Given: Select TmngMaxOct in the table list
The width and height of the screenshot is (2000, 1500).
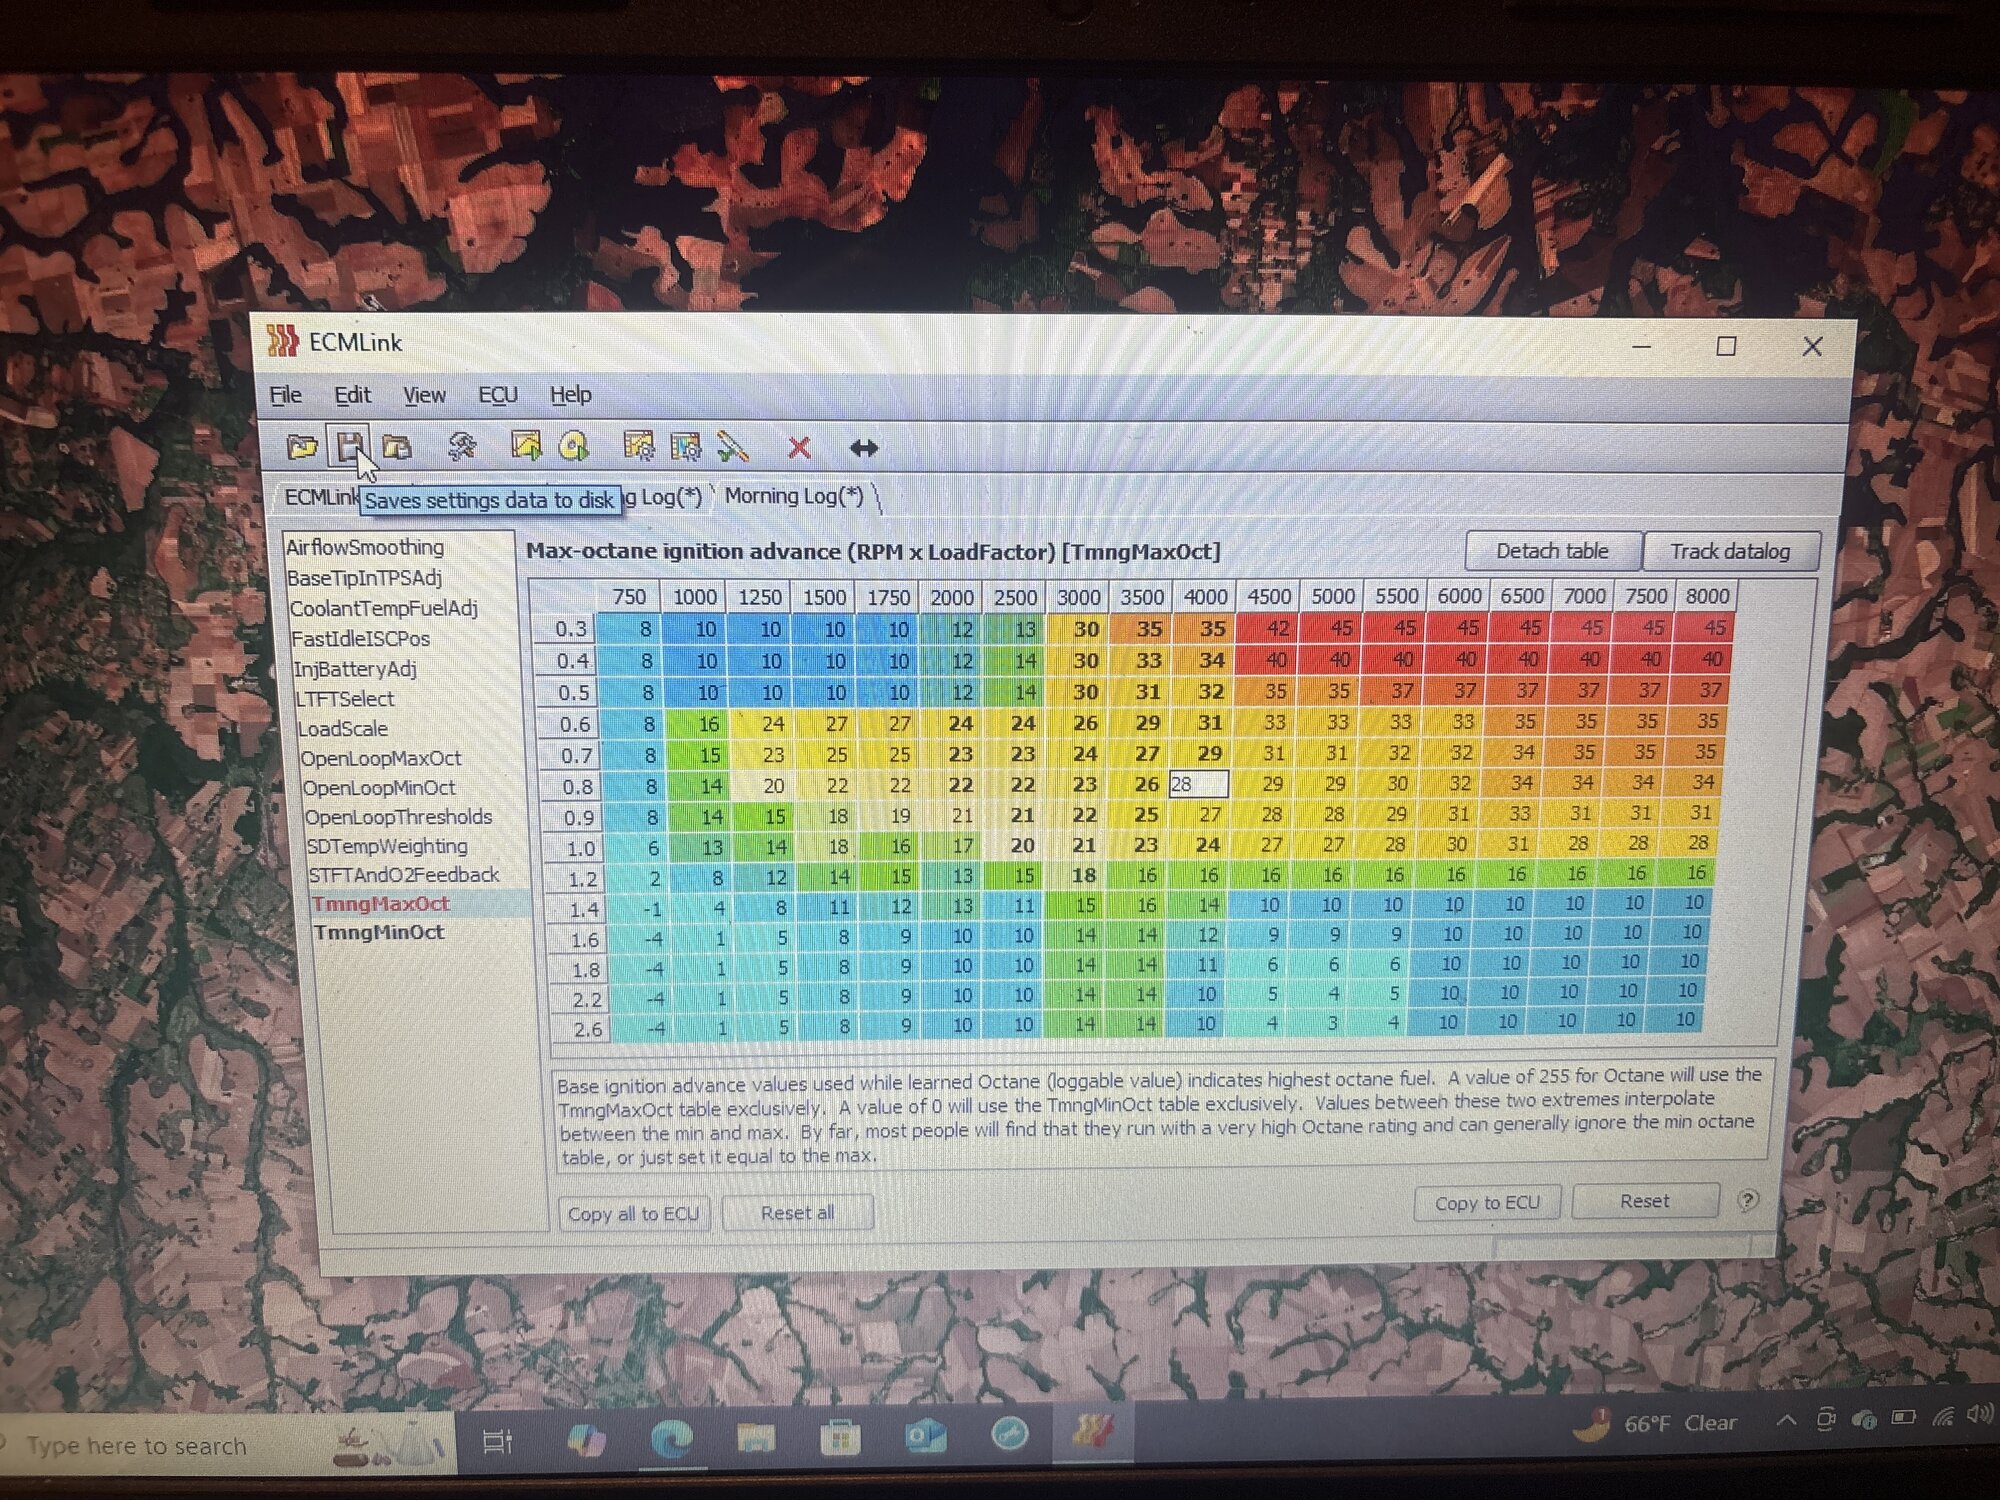Looking at the screenshot, I should point(380,903).
